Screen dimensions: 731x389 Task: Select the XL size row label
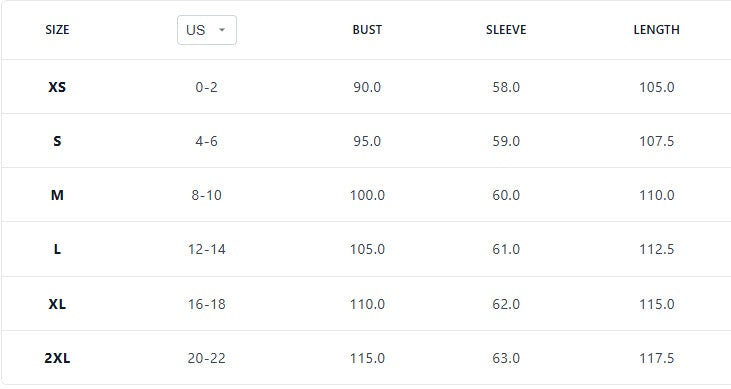(x=57, y=304)
